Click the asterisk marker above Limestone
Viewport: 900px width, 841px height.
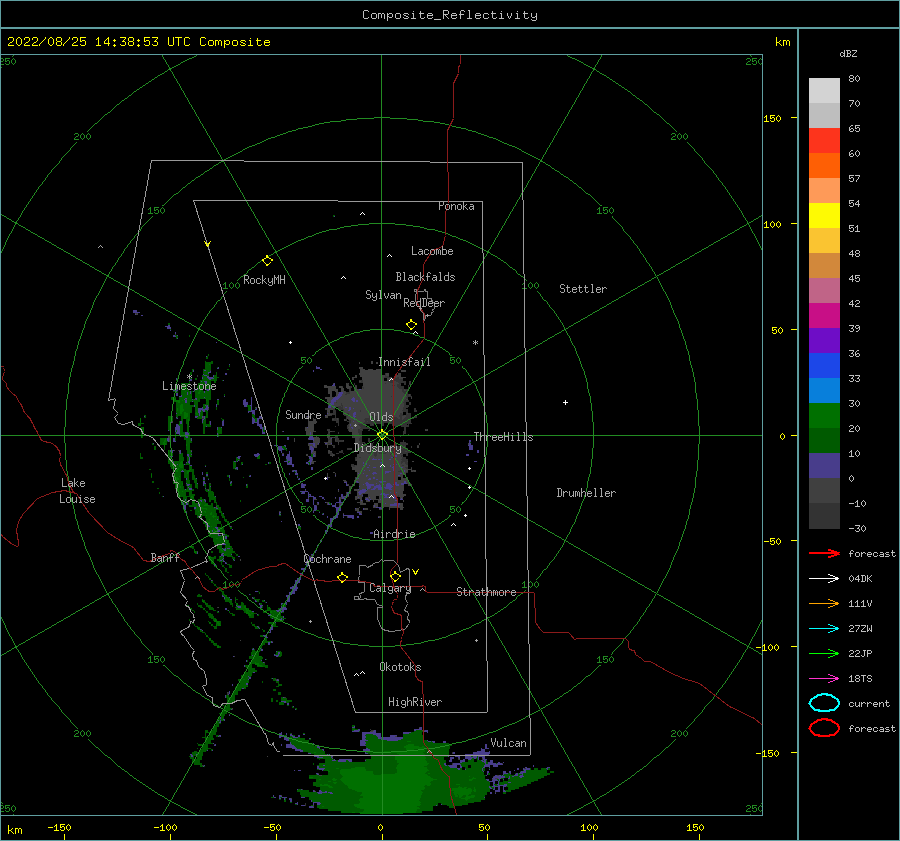point(189,377)
